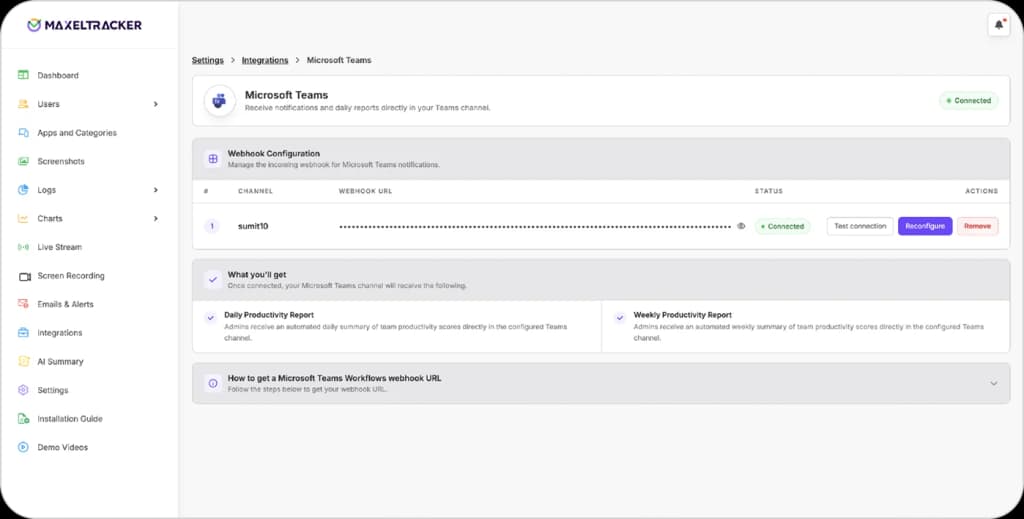The height and width of the screenshot is (519, 1024).
Task: Click the Demo Videos play icon
Action: [x=24, y=447]
